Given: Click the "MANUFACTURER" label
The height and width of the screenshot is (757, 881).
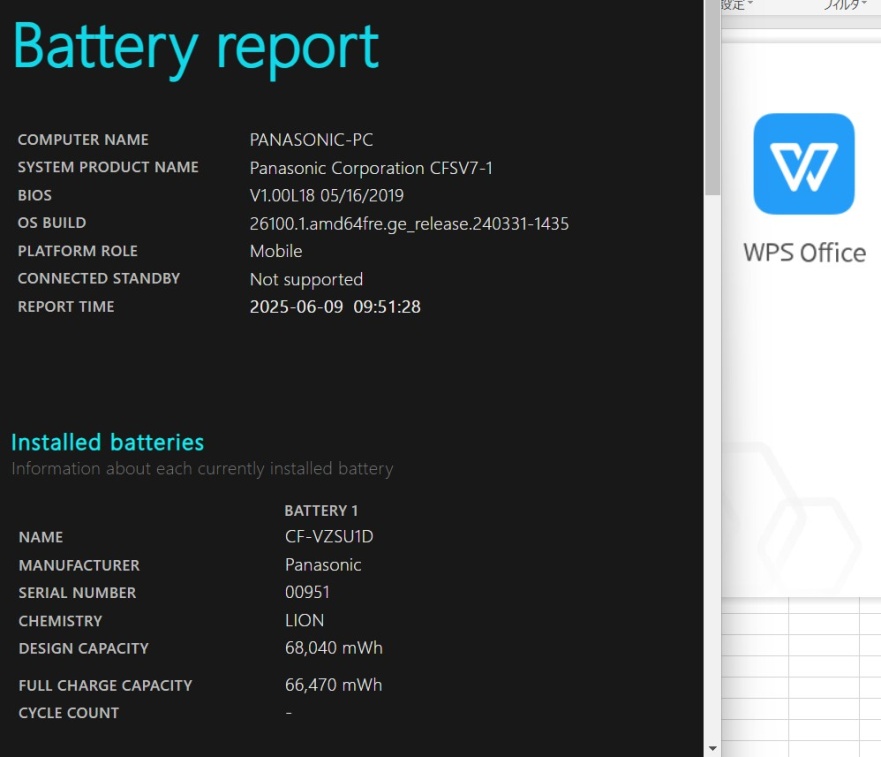Looking at the screenshot, I should (79, 565).
